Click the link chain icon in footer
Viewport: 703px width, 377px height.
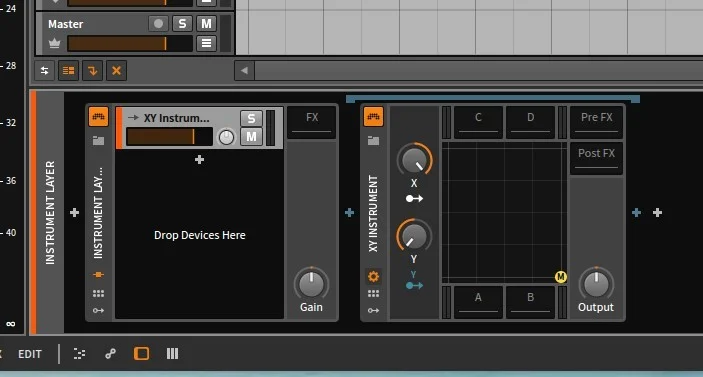(110, 354)
